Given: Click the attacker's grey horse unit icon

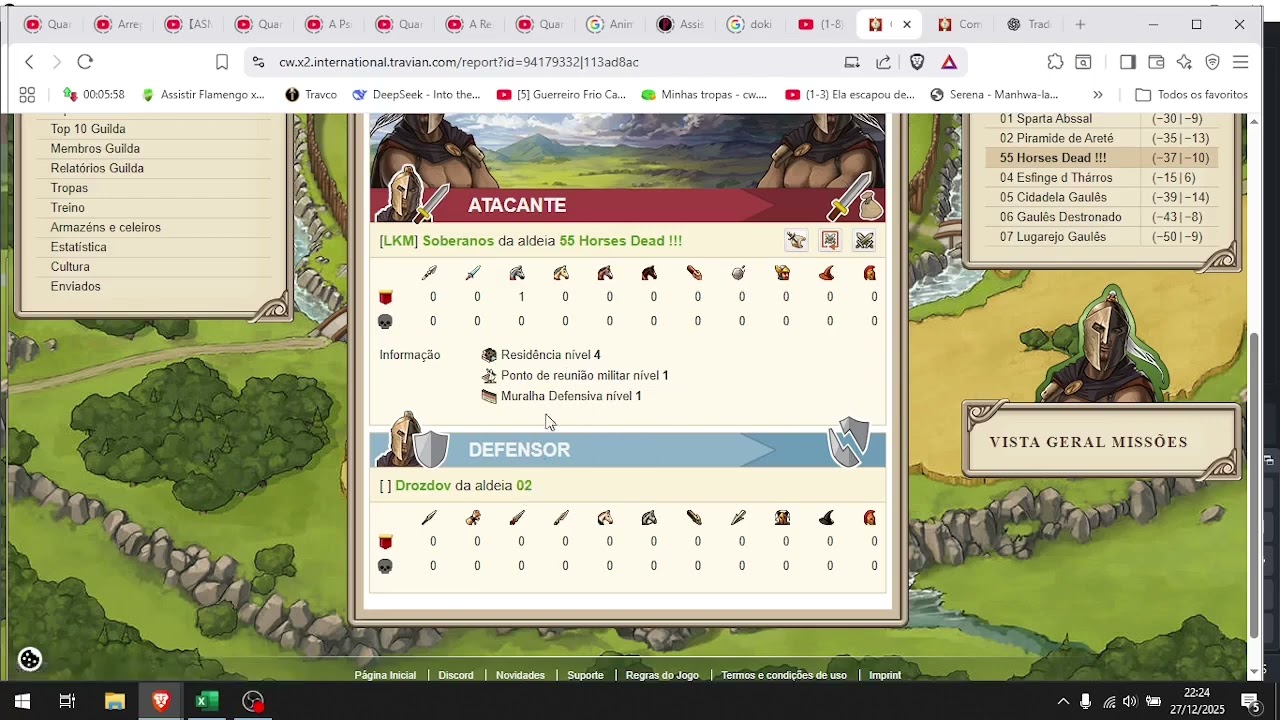Looking at the screenshot, I should pos(517,273).
